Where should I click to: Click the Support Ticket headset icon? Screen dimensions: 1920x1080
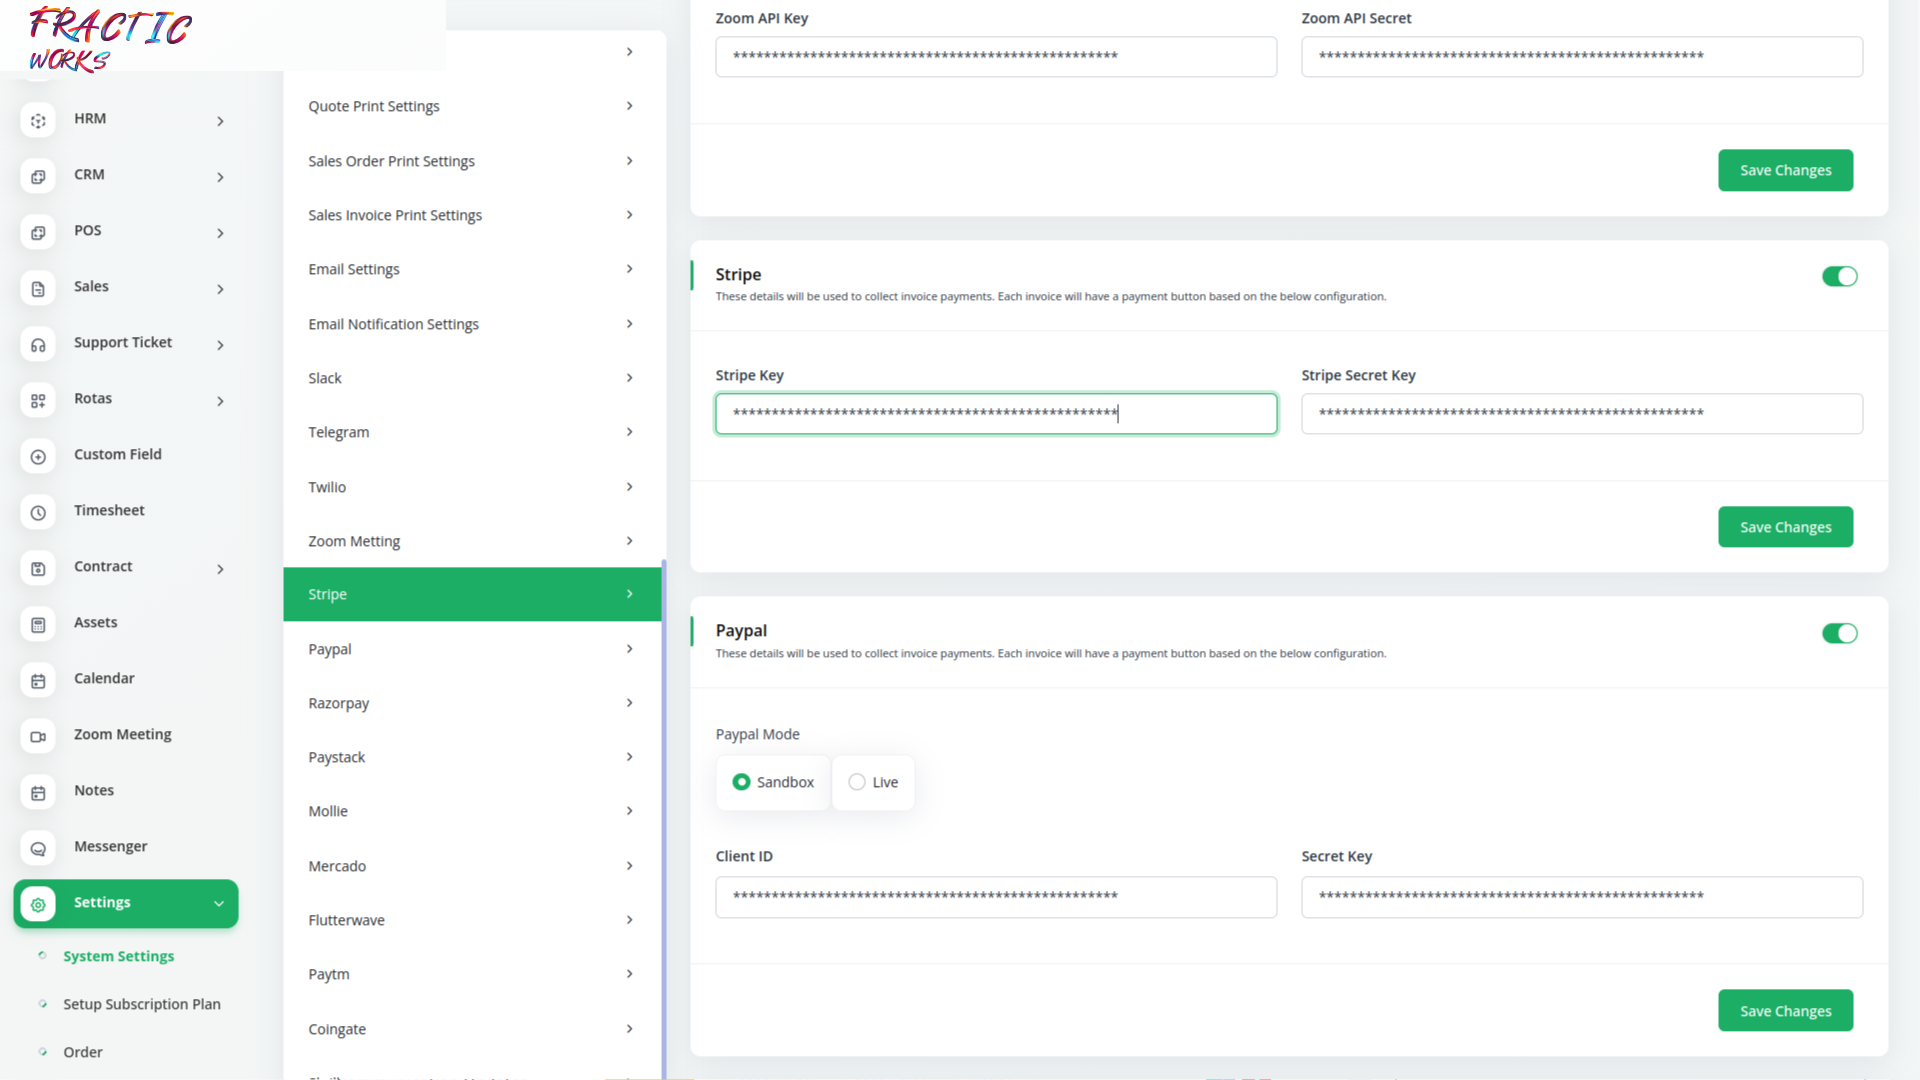[38, 345]
